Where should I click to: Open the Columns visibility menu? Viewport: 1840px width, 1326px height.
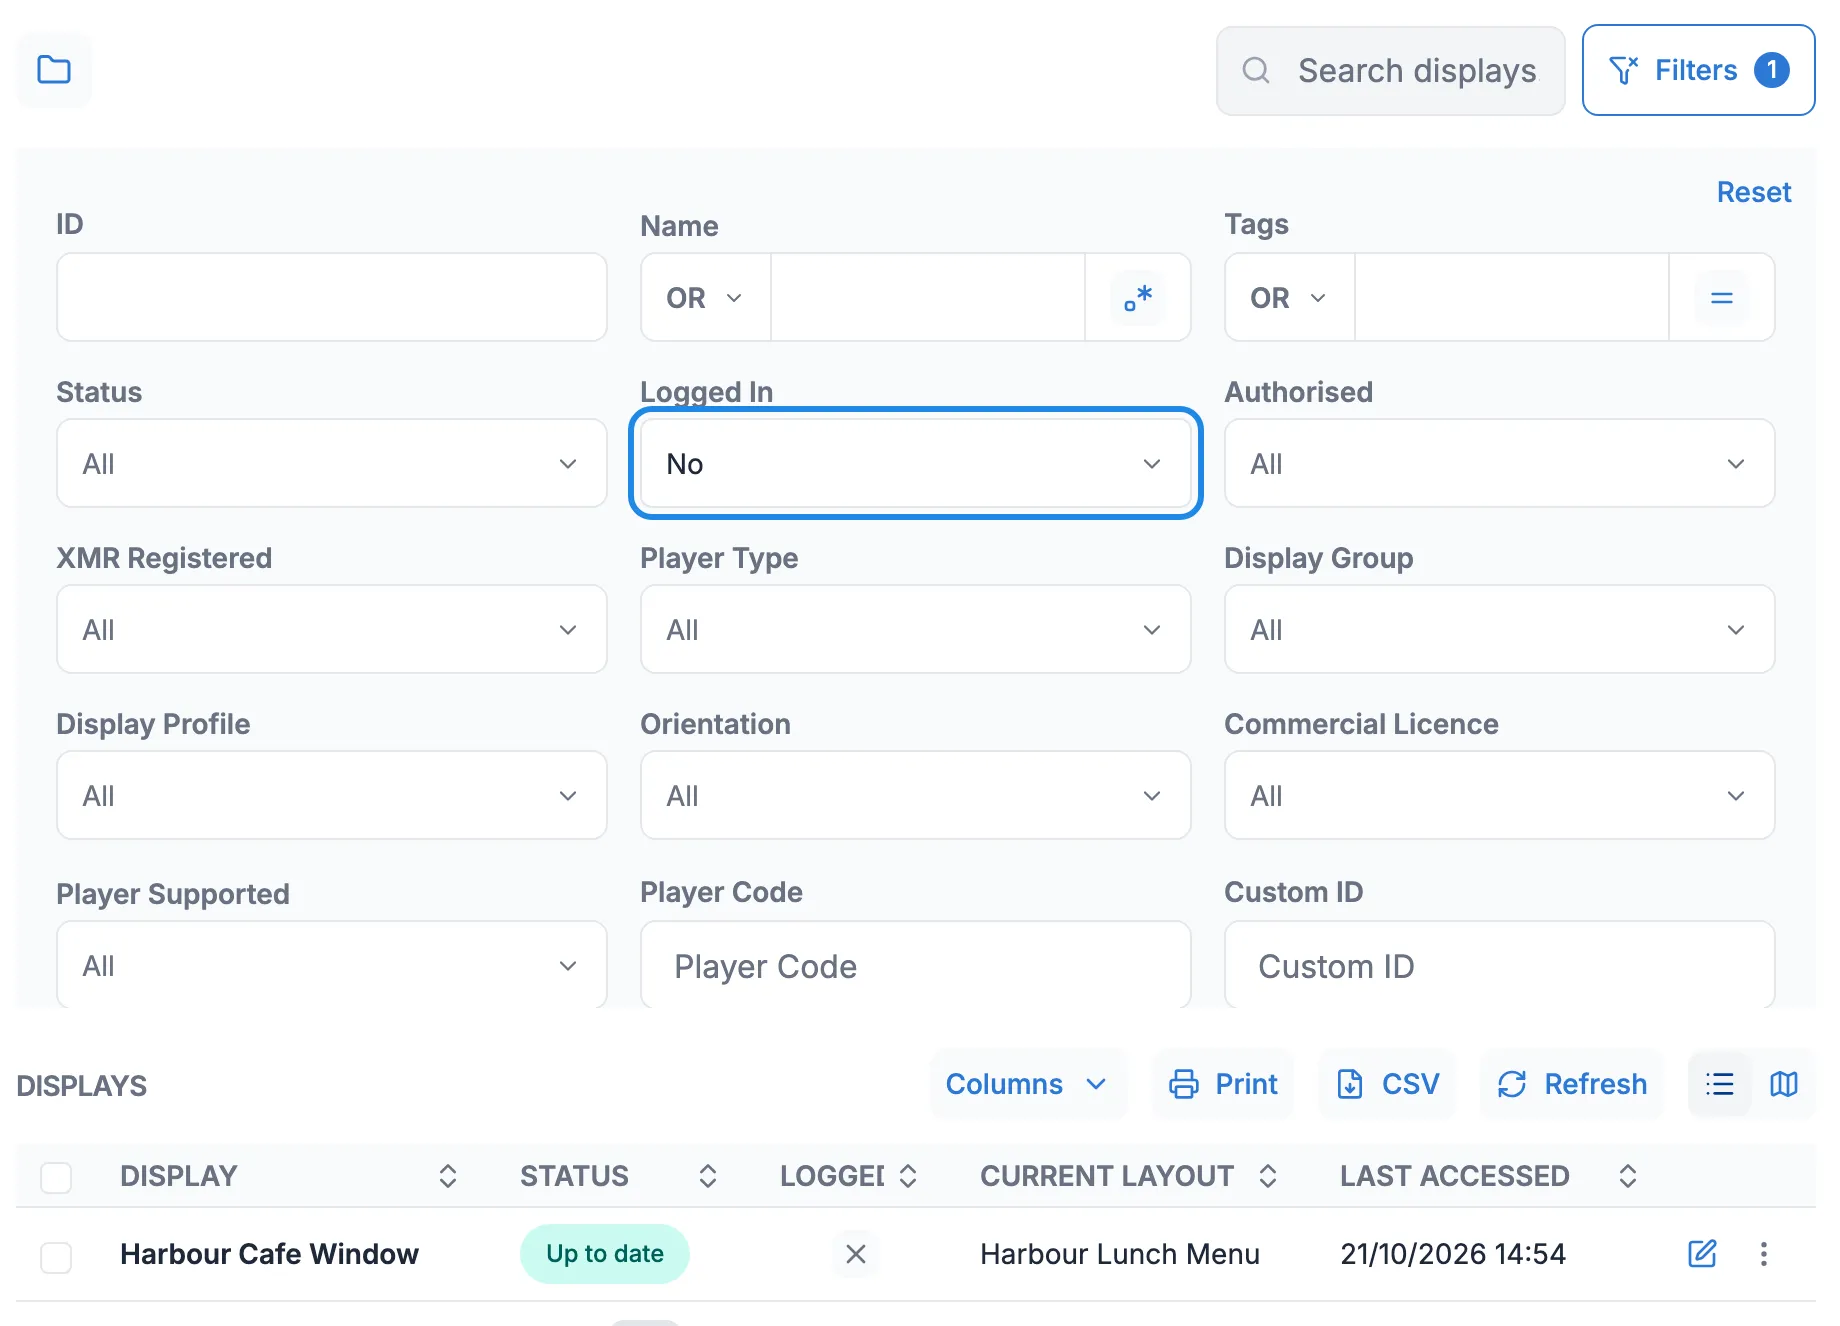pos(1028,1084)
